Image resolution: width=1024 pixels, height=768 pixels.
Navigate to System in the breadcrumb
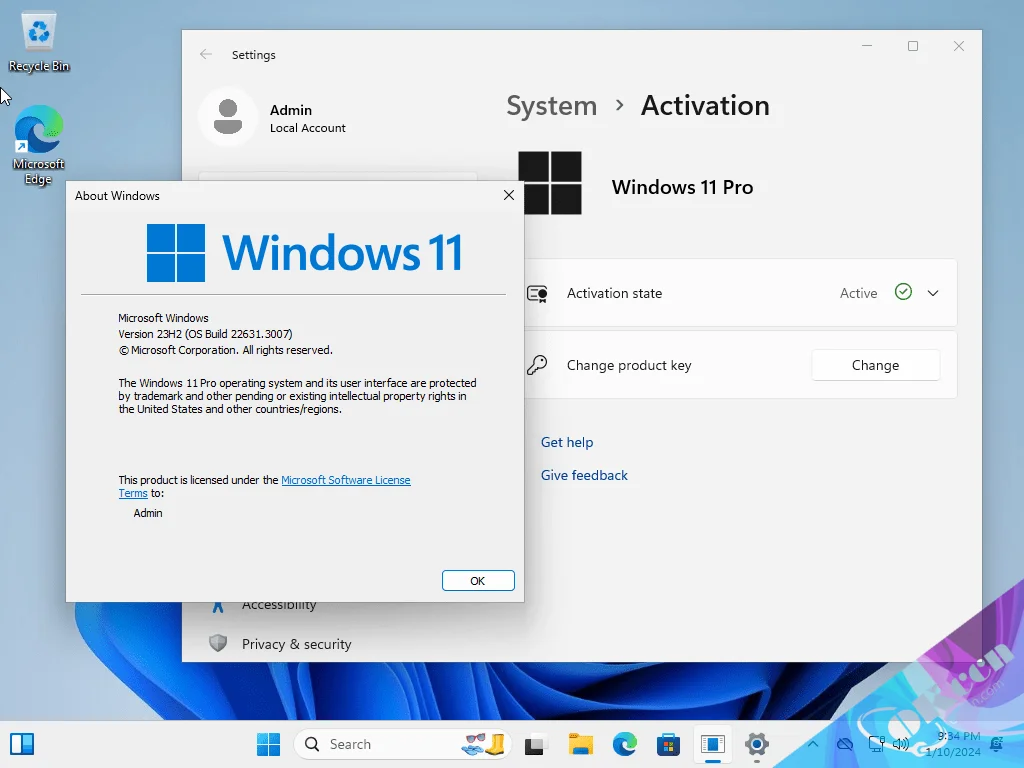tap(552, 106)
